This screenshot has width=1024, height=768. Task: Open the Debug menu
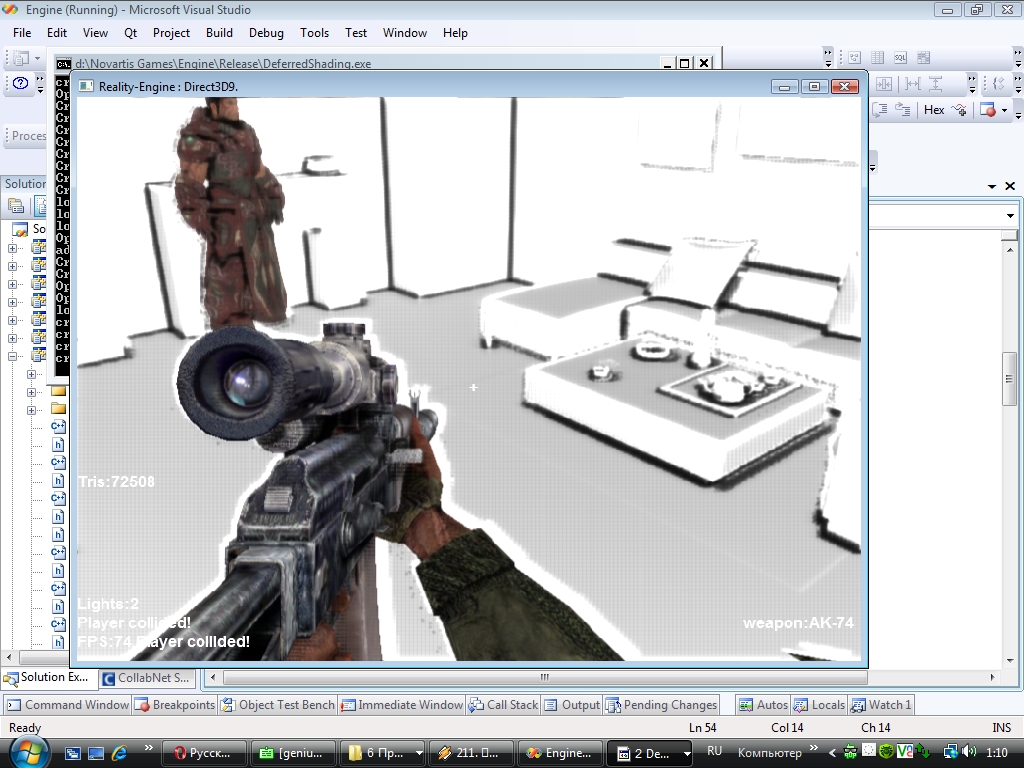(x=266, y=33)
